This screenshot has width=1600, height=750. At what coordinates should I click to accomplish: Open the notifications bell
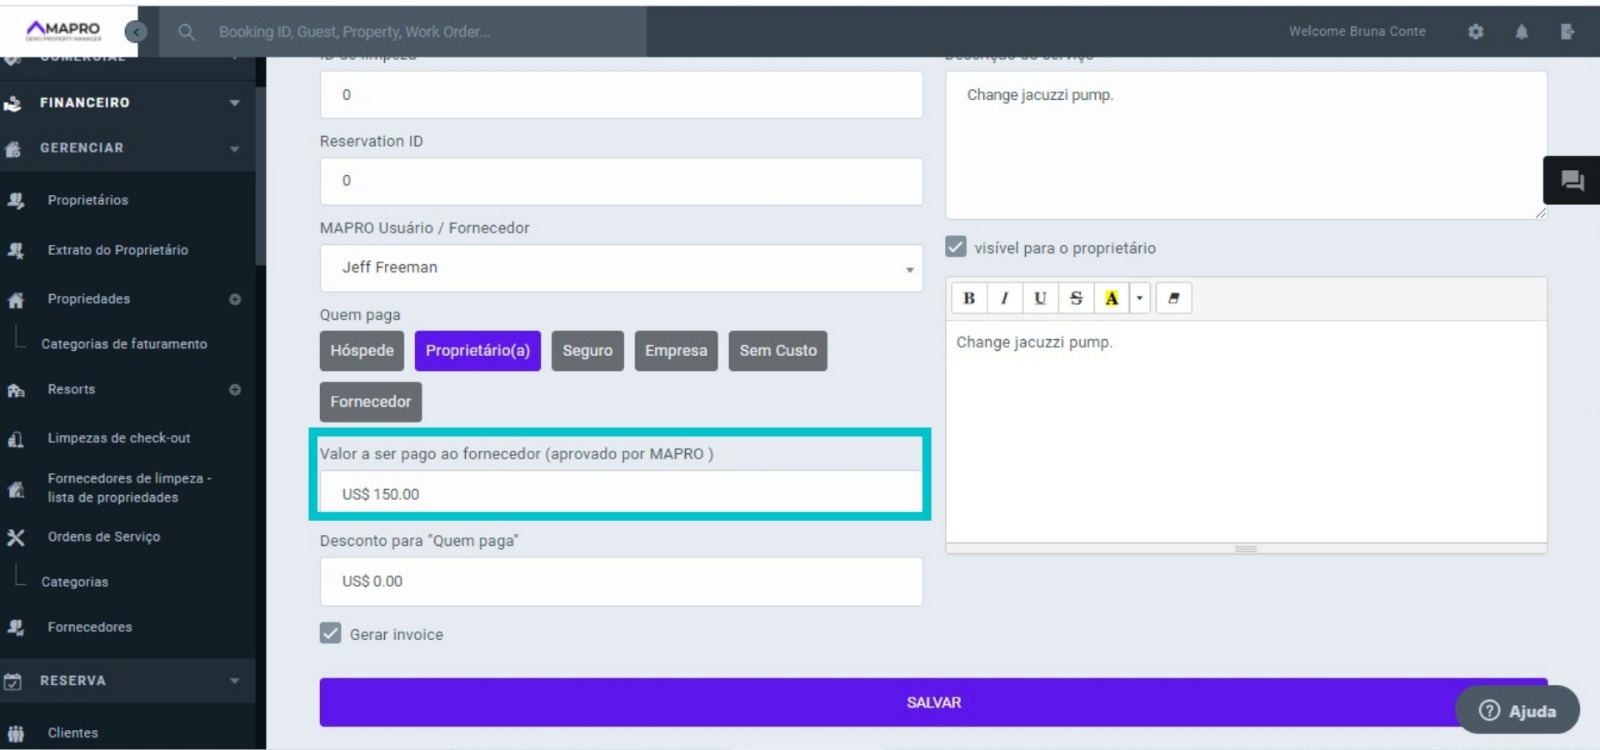coord(1521,32)
